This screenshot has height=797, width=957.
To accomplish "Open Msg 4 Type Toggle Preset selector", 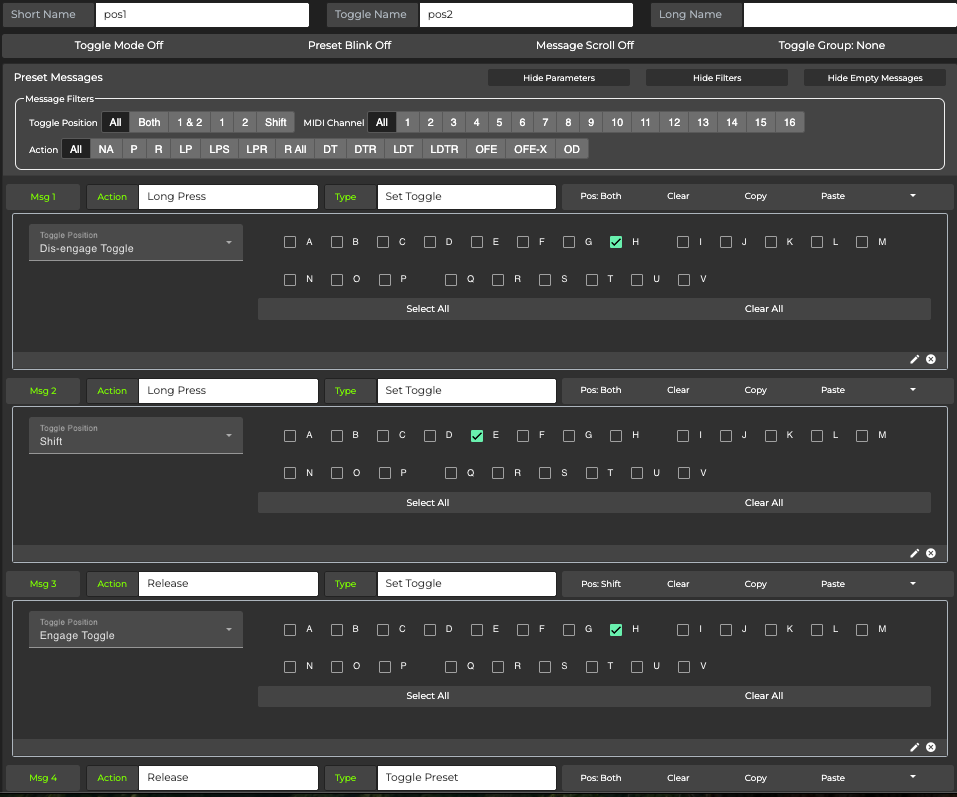I will click(x=466, y=777).
